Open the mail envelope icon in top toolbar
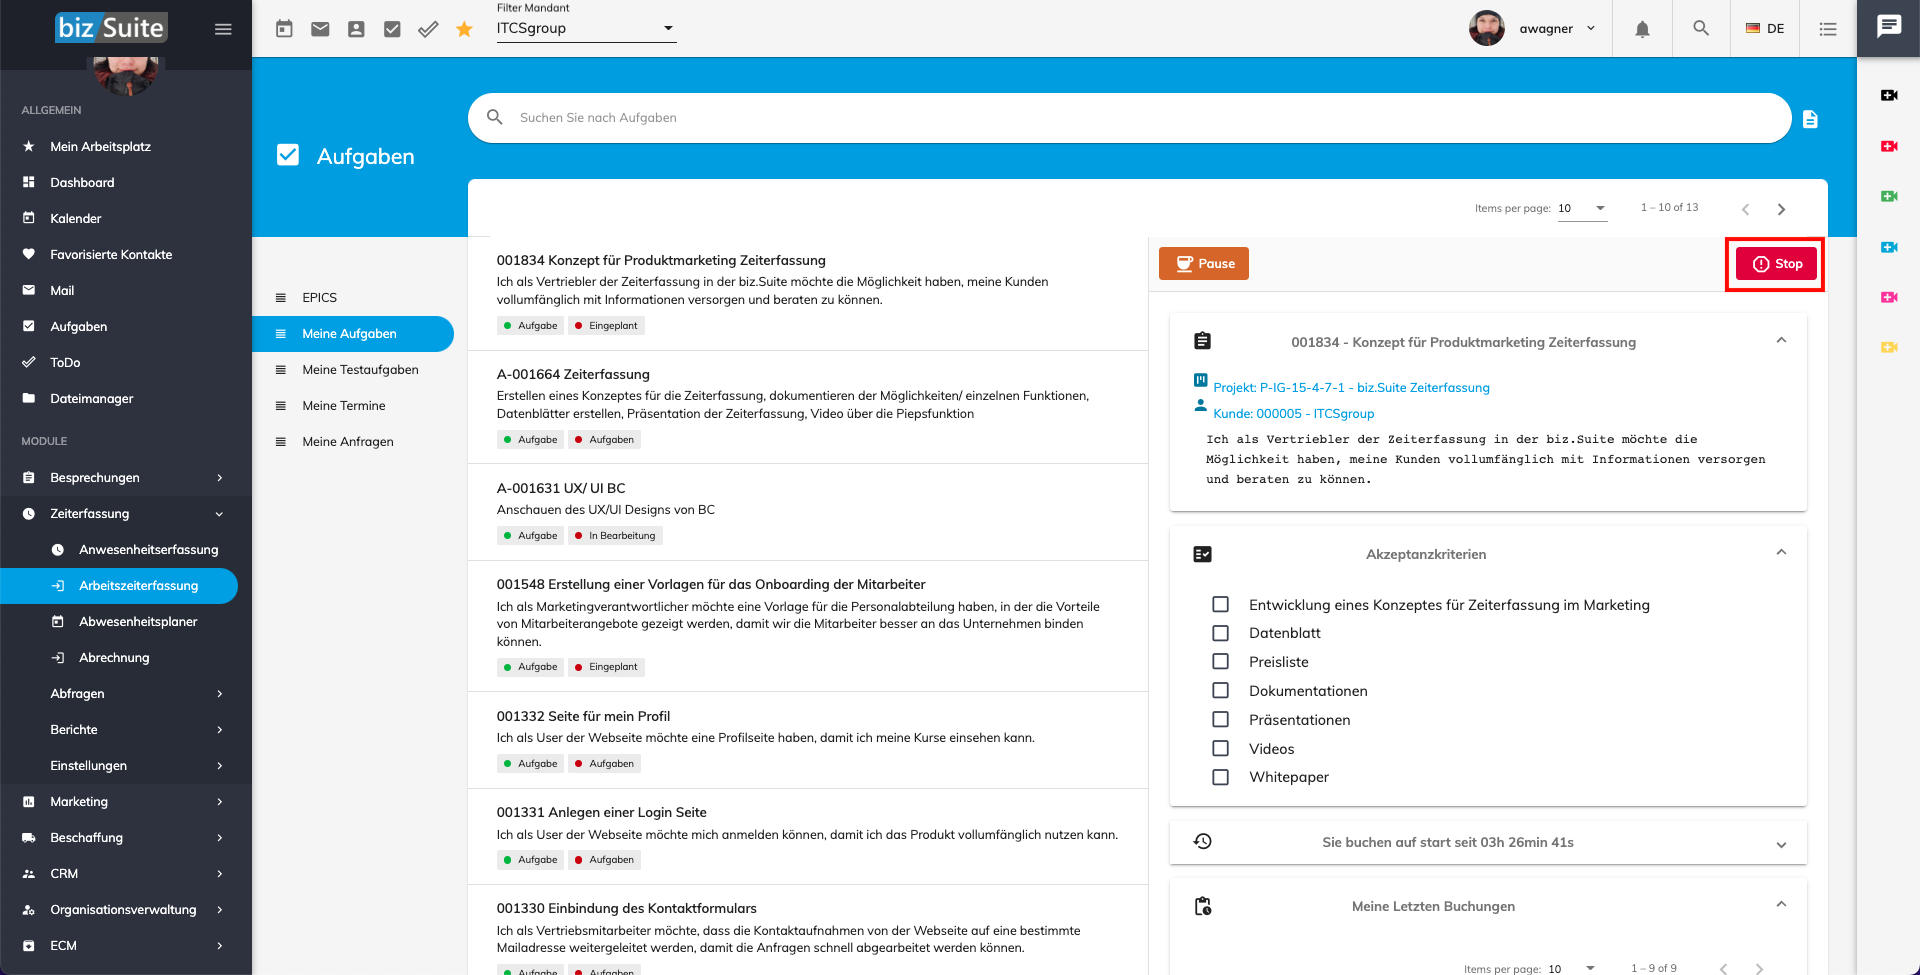1920x975 pixels. coord(320,29)
